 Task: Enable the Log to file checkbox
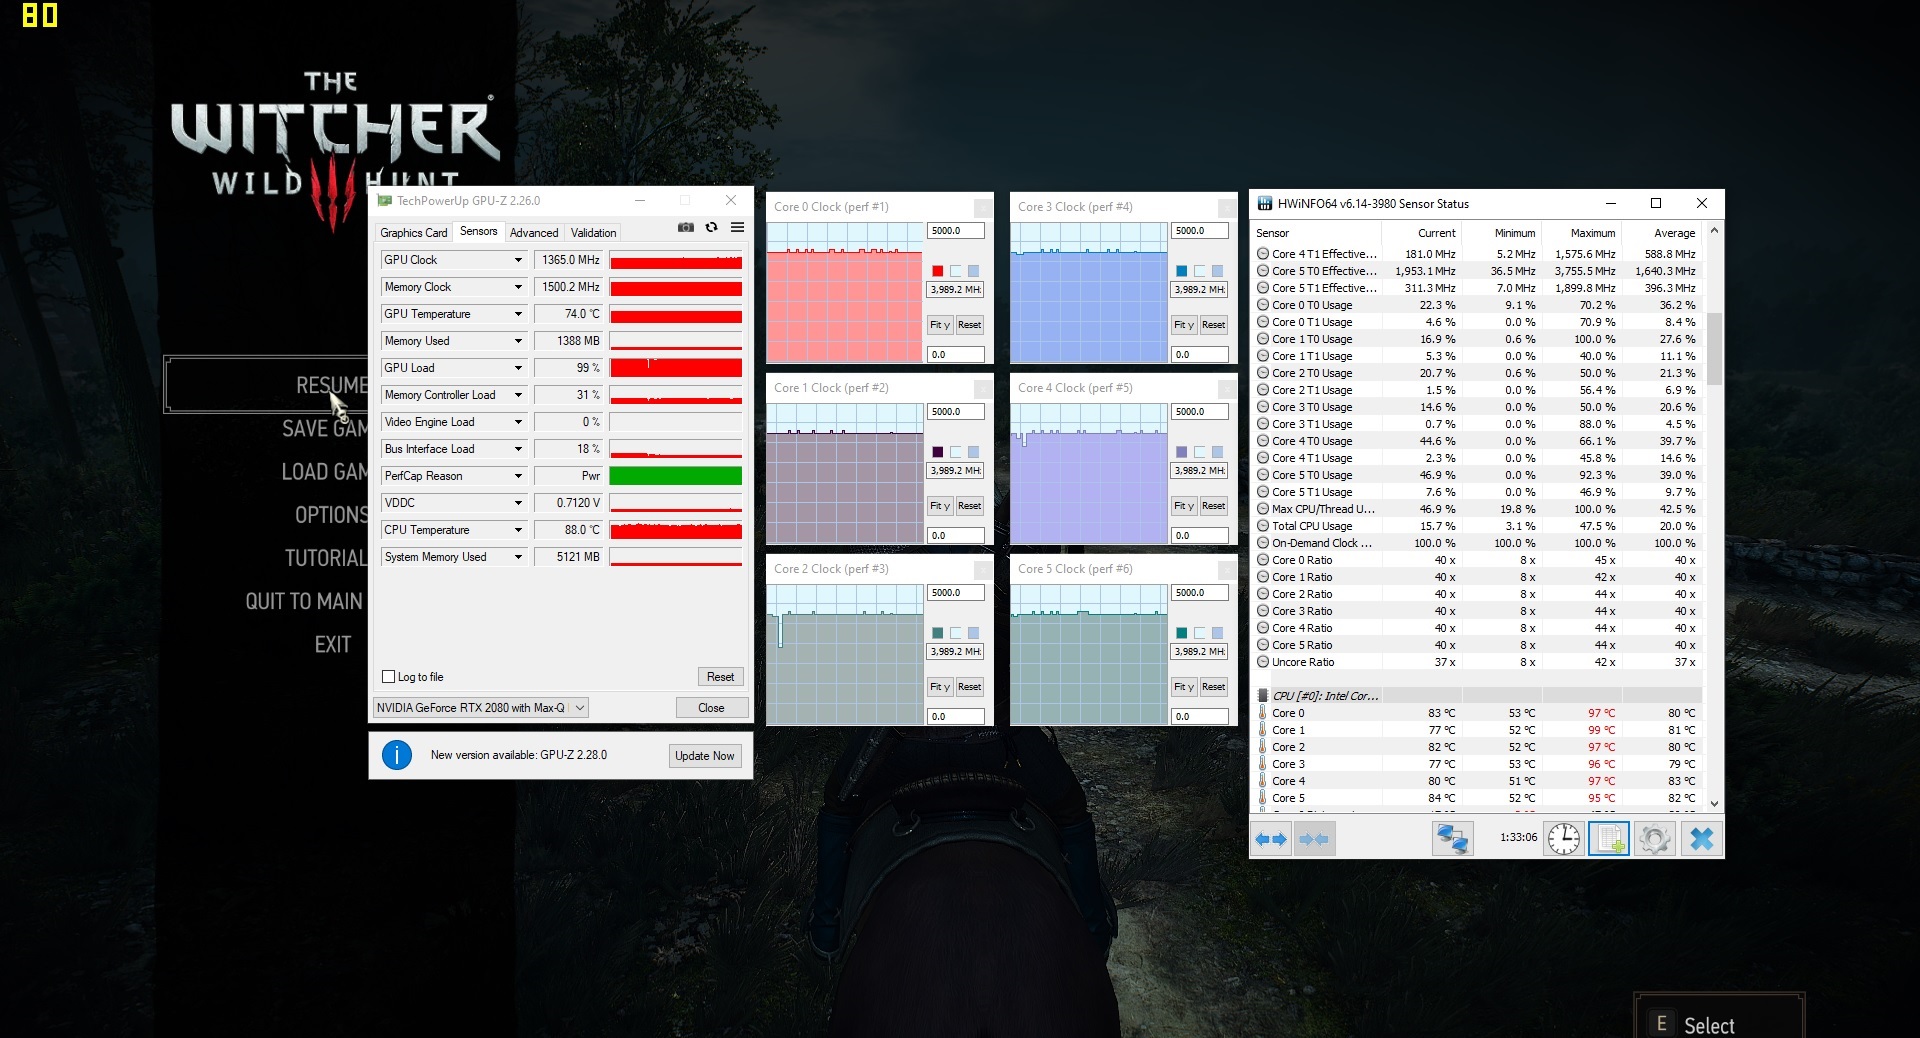click(389, 677)
